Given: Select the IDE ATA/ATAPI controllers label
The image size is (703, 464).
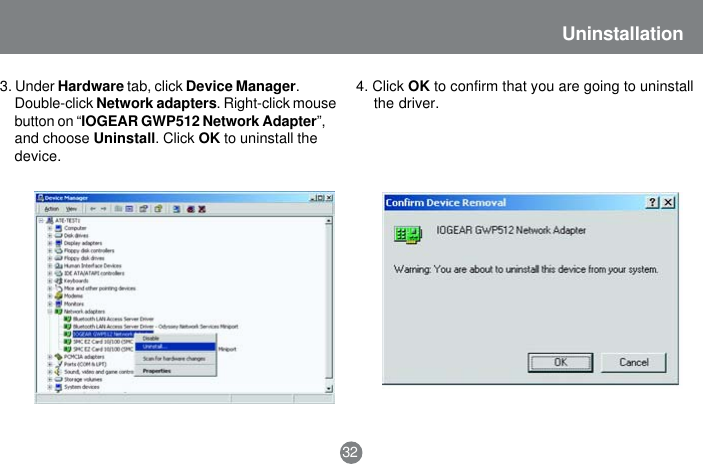Looking at the screenshot, I should click(x=94, y=273).
